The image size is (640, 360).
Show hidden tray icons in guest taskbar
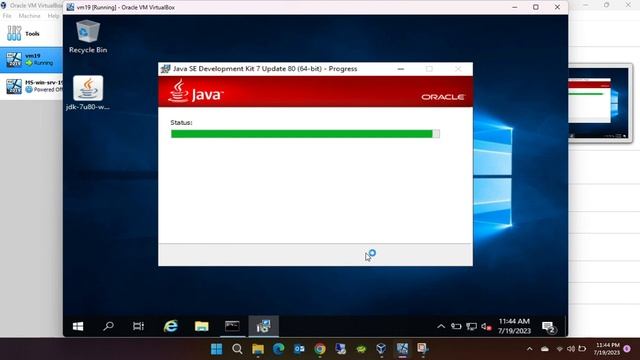441,326
